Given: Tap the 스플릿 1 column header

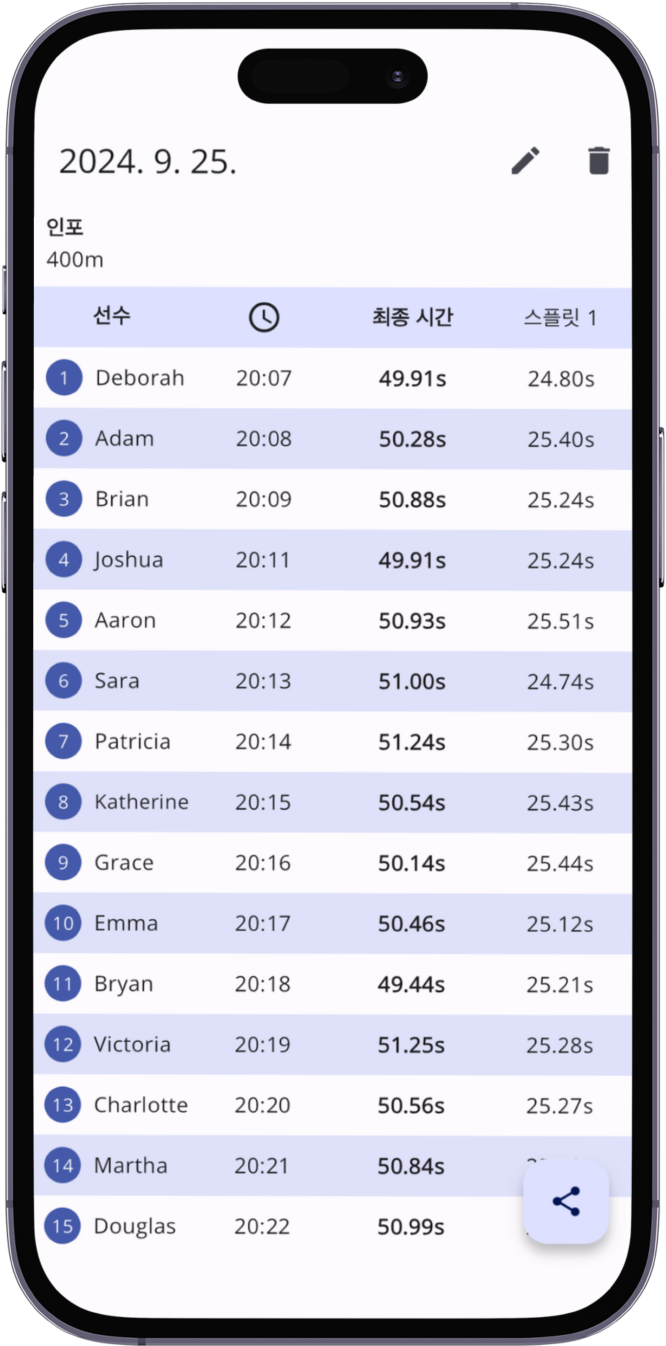Looking at the screenshot, I should (x=560, y=318).
